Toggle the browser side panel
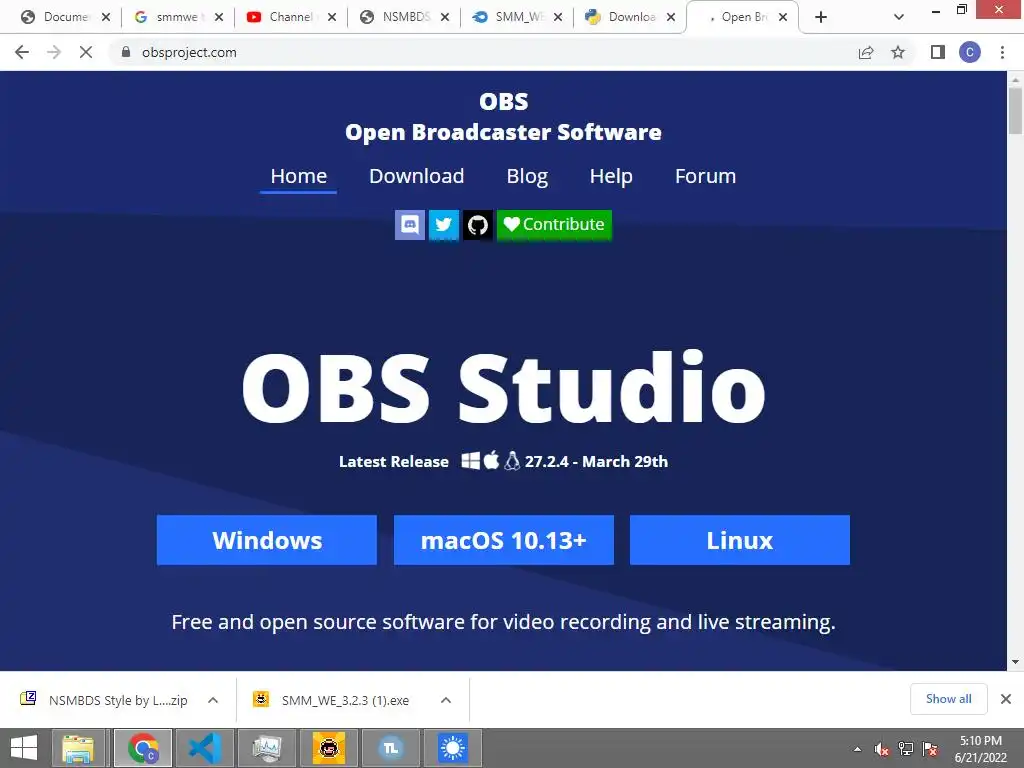 (x=938, y=52)
